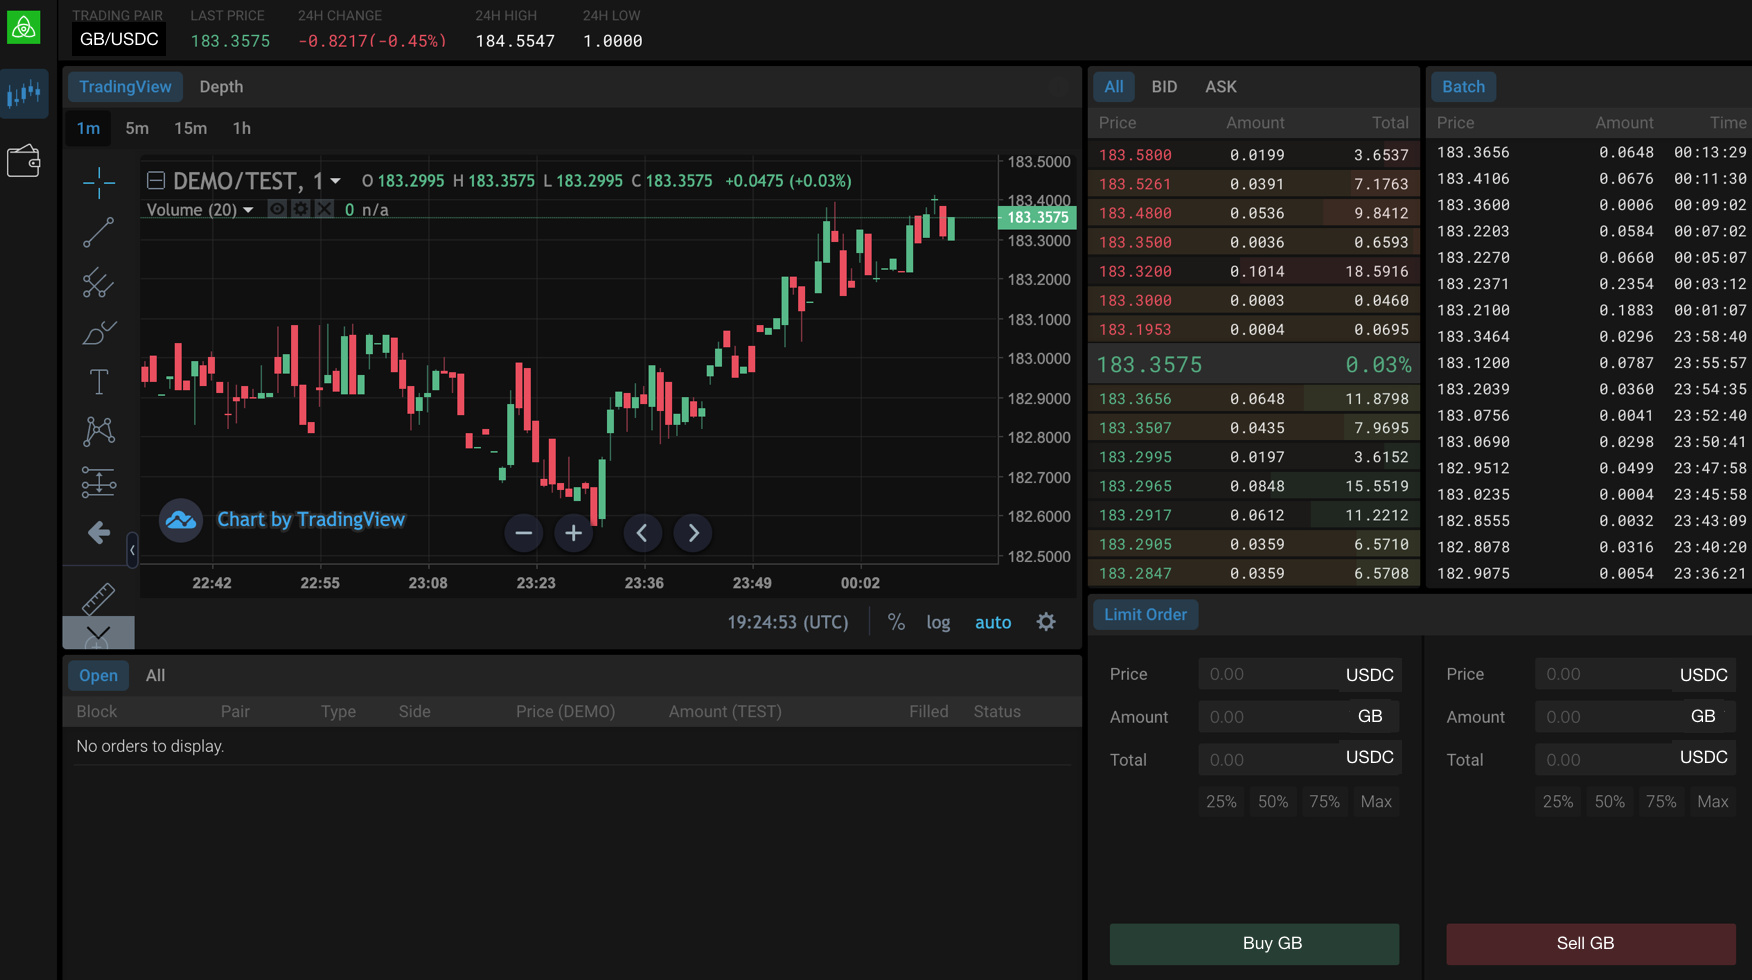Select the Limit Order tab

click(x=1145, y=615)
